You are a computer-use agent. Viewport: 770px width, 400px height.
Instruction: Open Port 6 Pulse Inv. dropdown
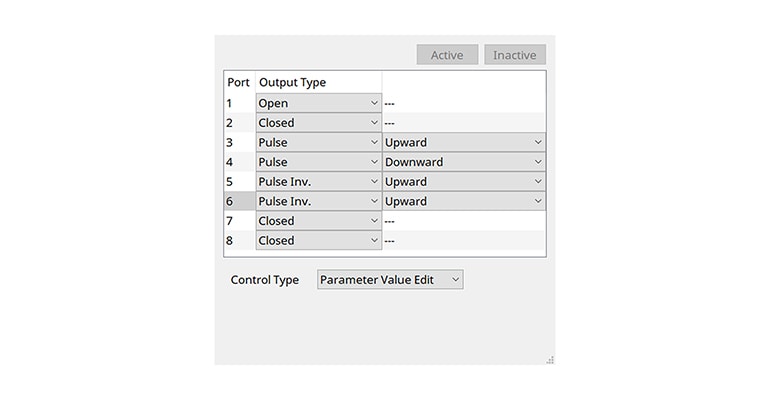pos(318,201)
